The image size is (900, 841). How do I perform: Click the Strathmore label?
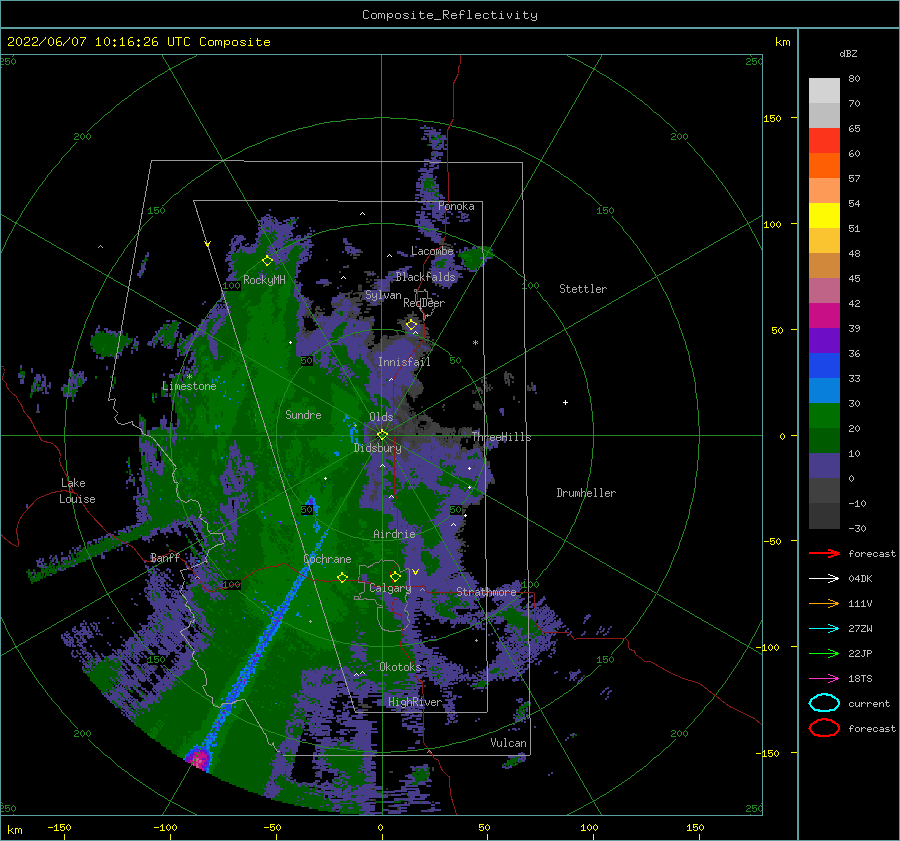(487, 592)
